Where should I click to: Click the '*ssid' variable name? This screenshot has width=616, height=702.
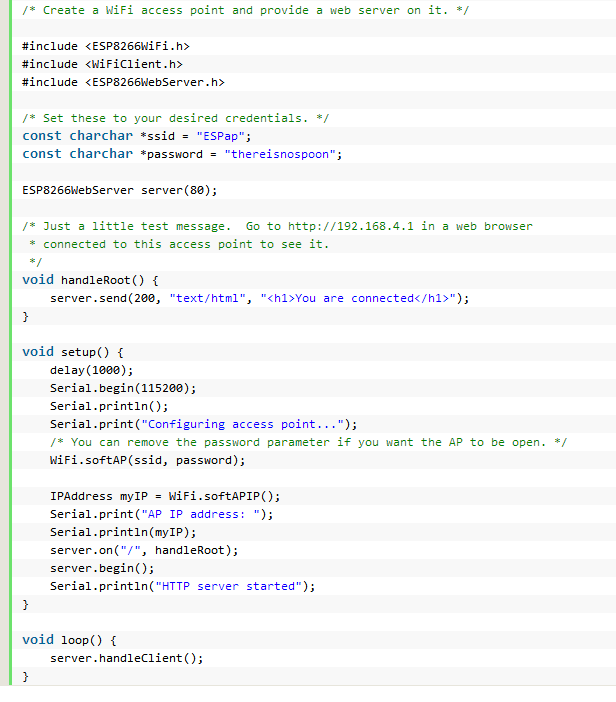(x=158, y=136)
